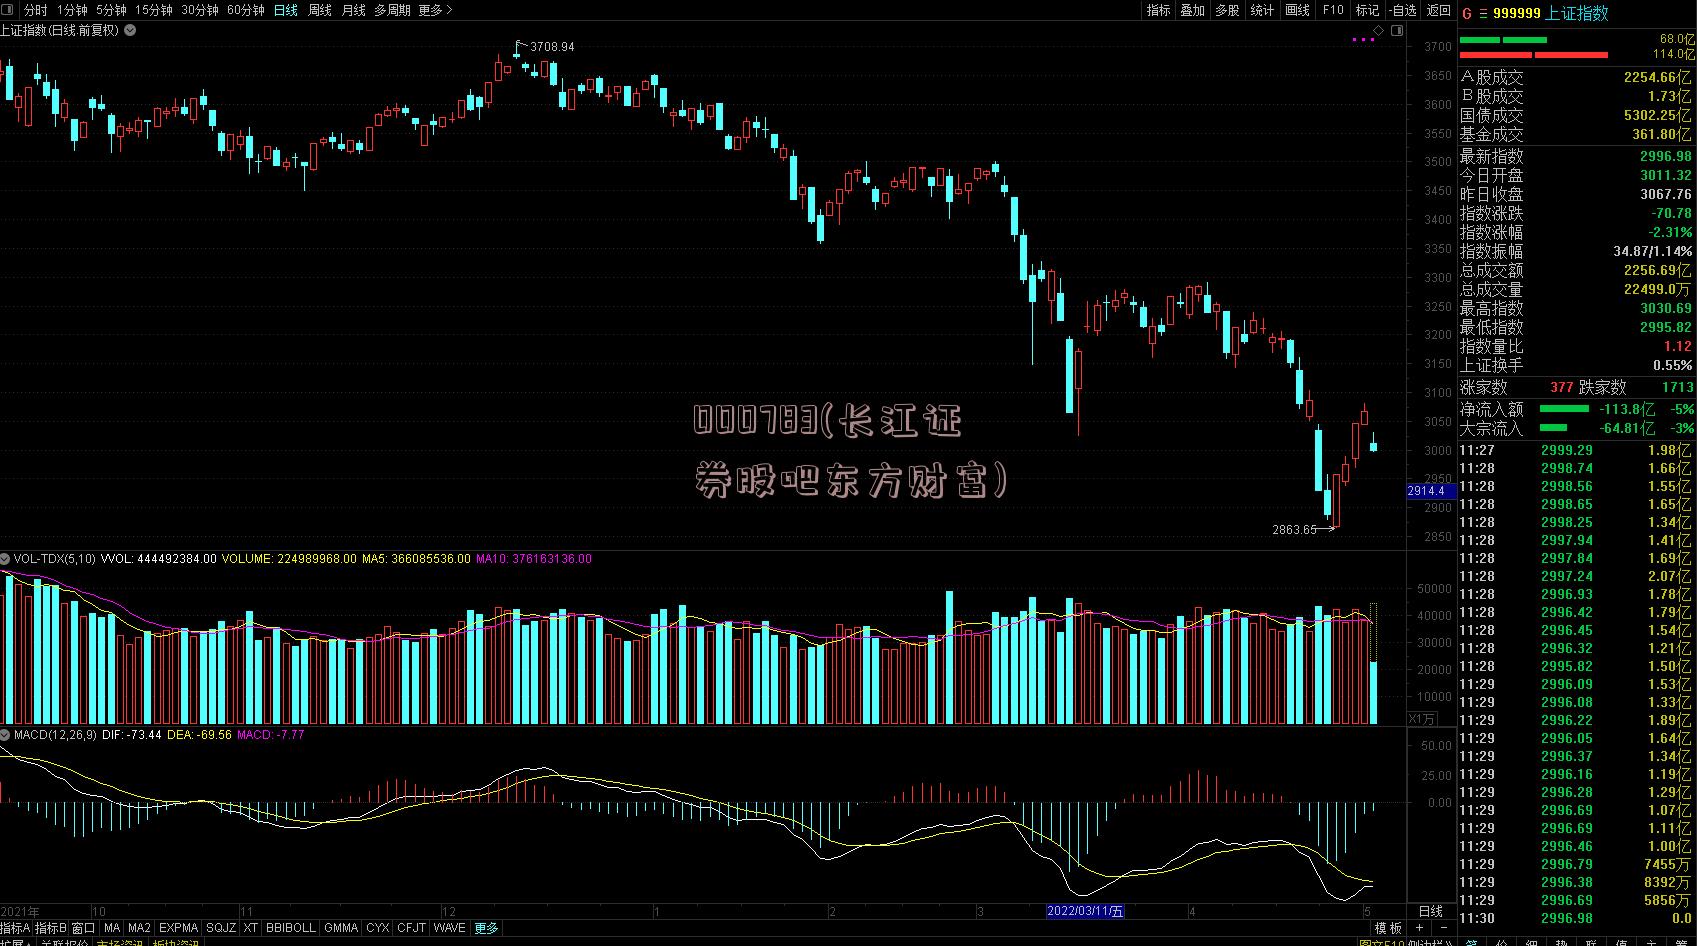1697x946 pixels.
Task: Click the 窗口 button in the indicator bar
Action: (x=84, y=928)
